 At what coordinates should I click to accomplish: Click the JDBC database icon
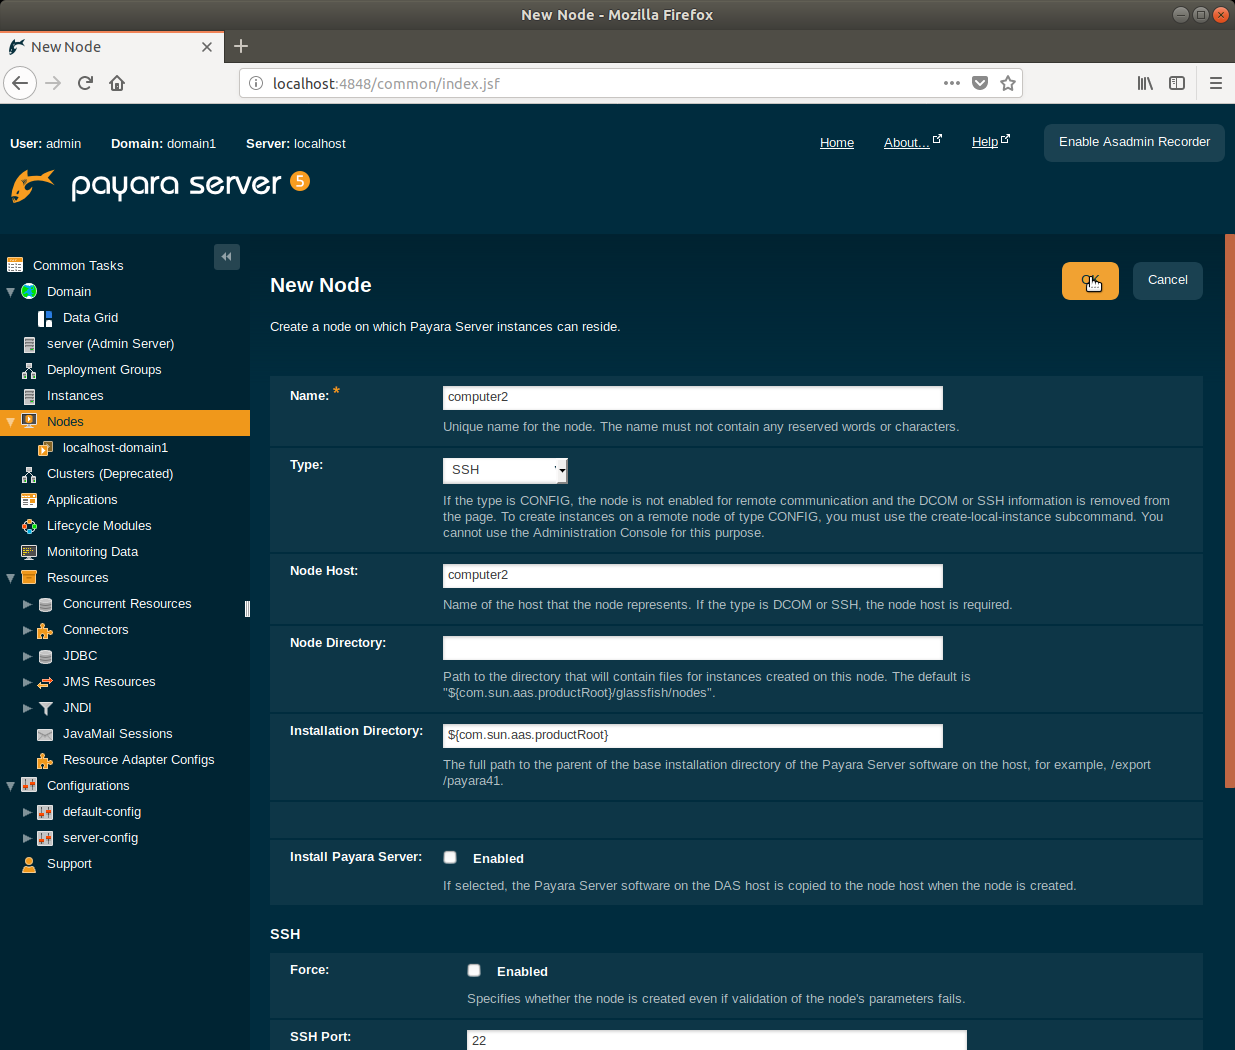45,656
